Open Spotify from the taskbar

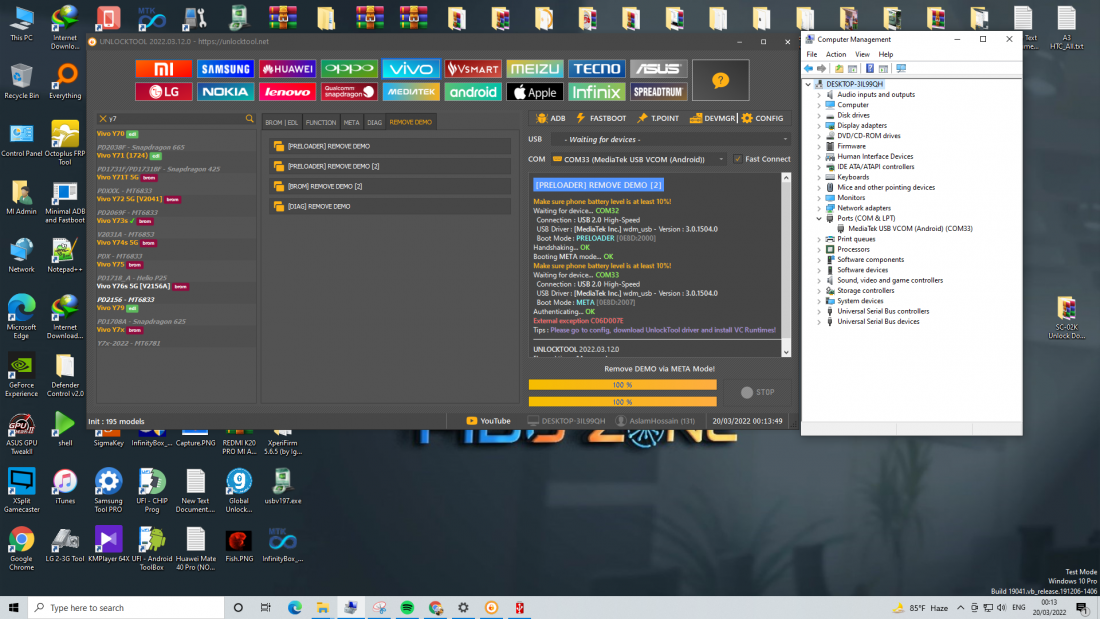coord(407,608)
